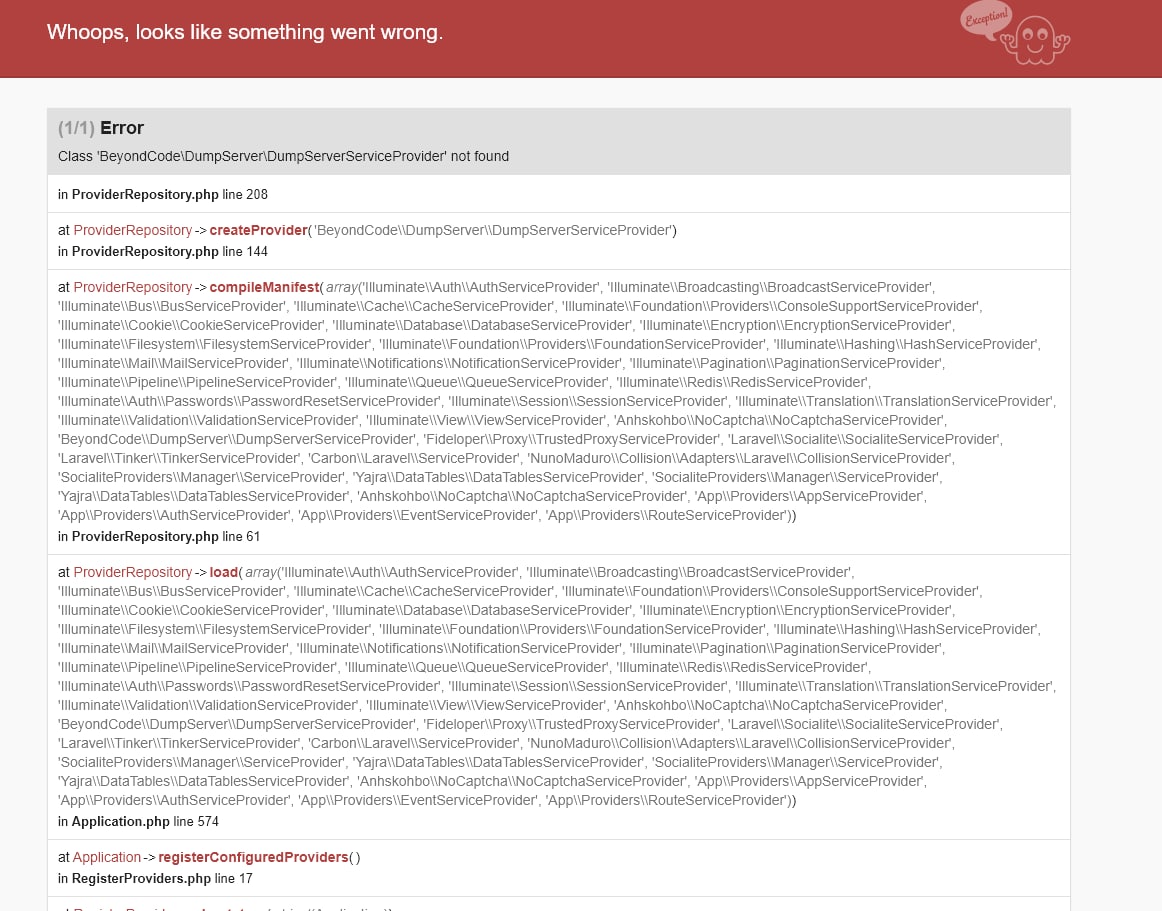The width and height of the screenshot is (1162, 911).
Task: Open "ProviderRepository.php line 144" file reference
Action: coord(163,251)
